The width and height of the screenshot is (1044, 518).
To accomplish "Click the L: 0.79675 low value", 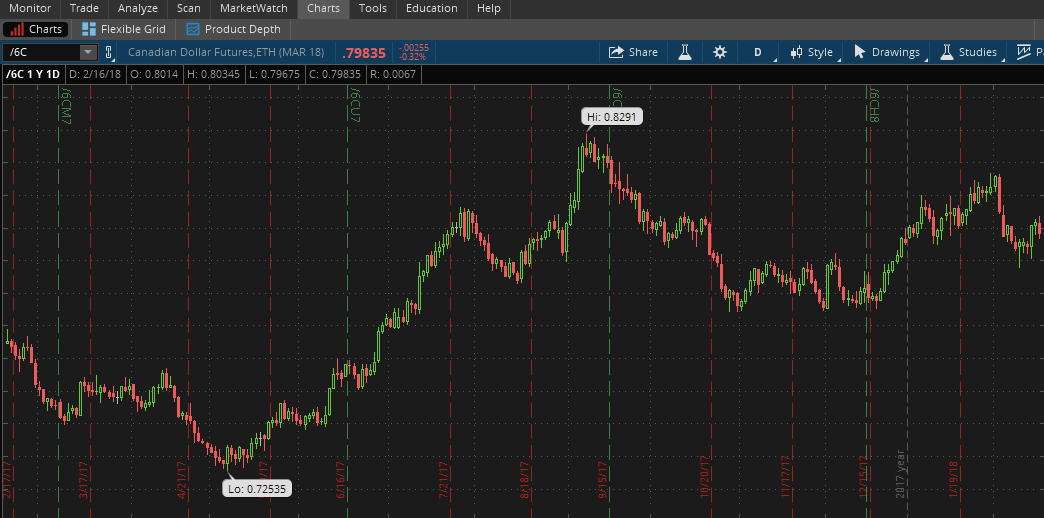I will point(274,74).
